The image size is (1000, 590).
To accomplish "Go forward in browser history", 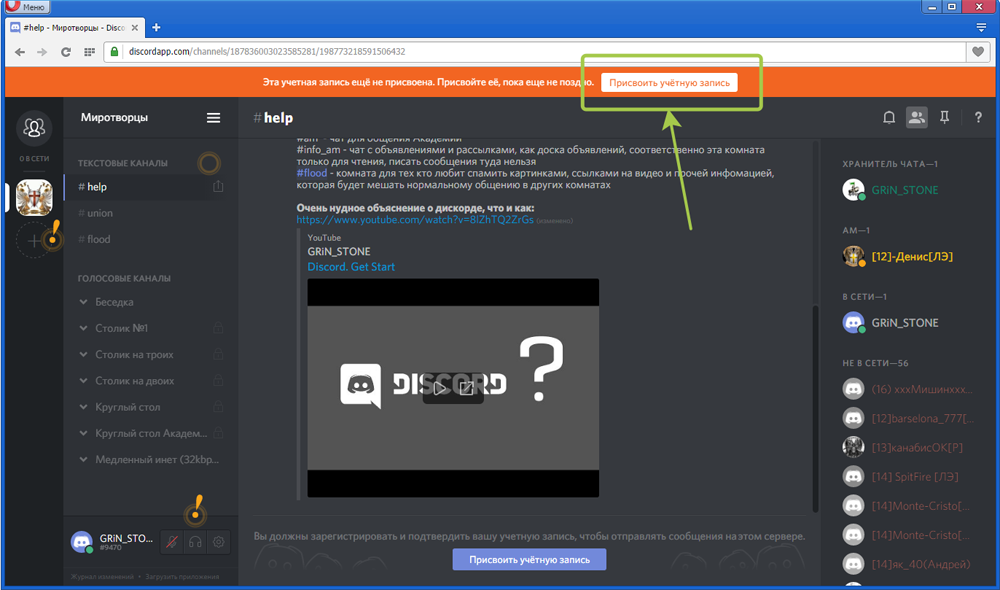I will click(42, 52).
